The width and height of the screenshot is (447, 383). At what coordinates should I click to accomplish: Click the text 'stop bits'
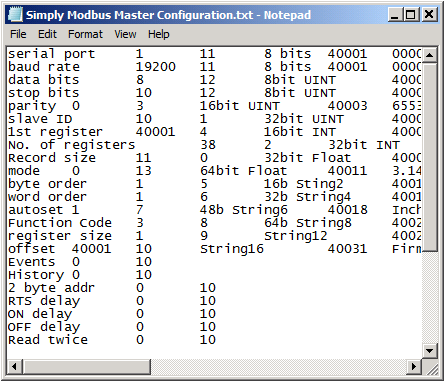[x=44, y=93]
